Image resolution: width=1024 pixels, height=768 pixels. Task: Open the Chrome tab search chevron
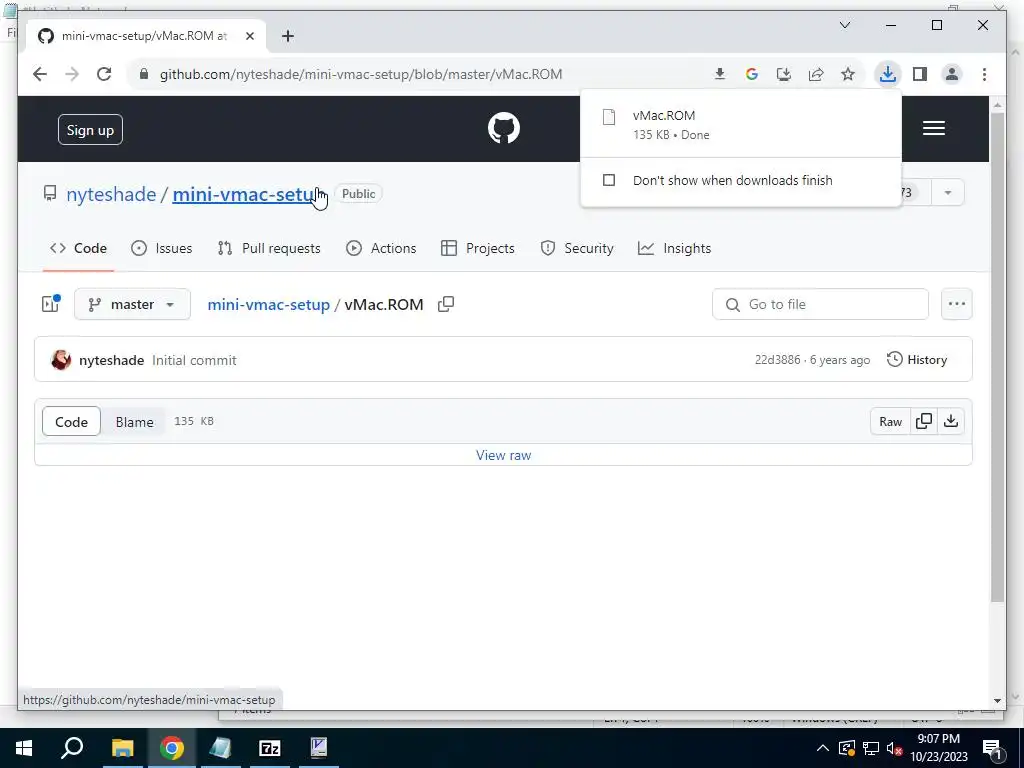[844, 25]
